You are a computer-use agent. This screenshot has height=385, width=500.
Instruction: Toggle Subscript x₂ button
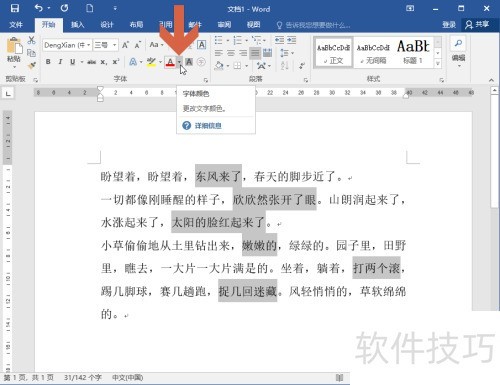pos(104,62)
